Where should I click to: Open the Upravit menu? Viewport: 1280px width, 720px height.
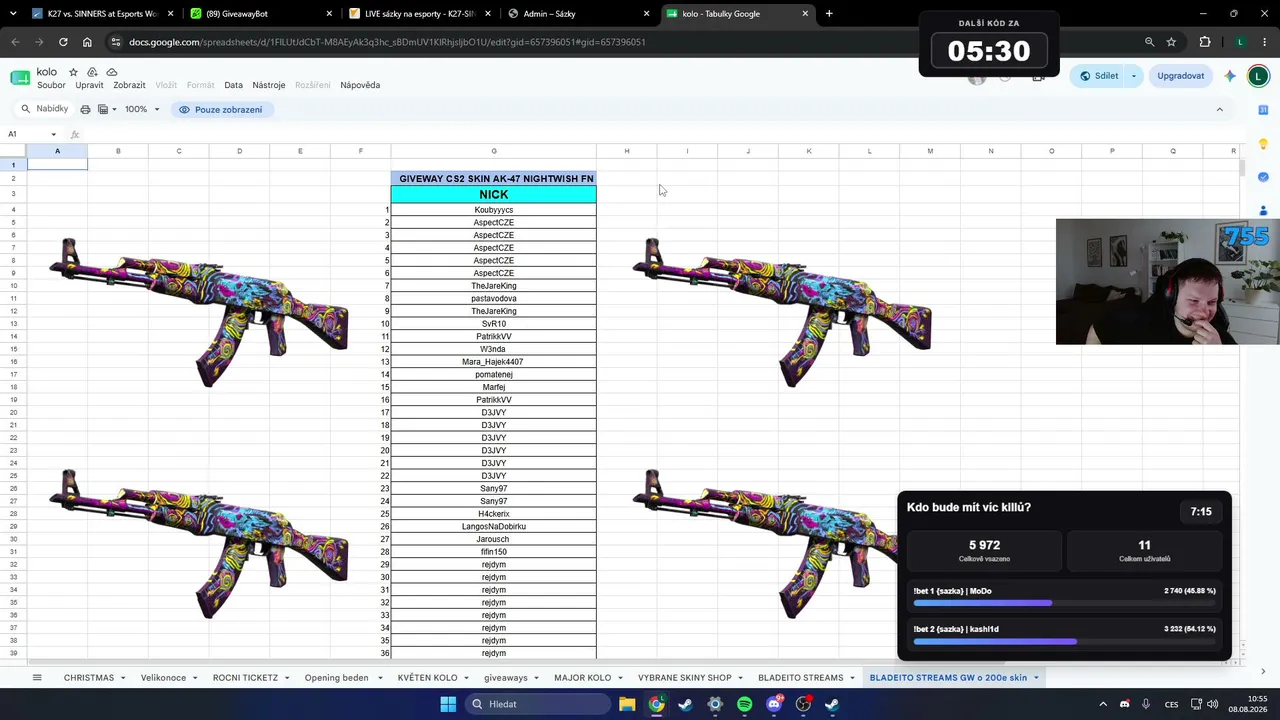pos(89,85)
